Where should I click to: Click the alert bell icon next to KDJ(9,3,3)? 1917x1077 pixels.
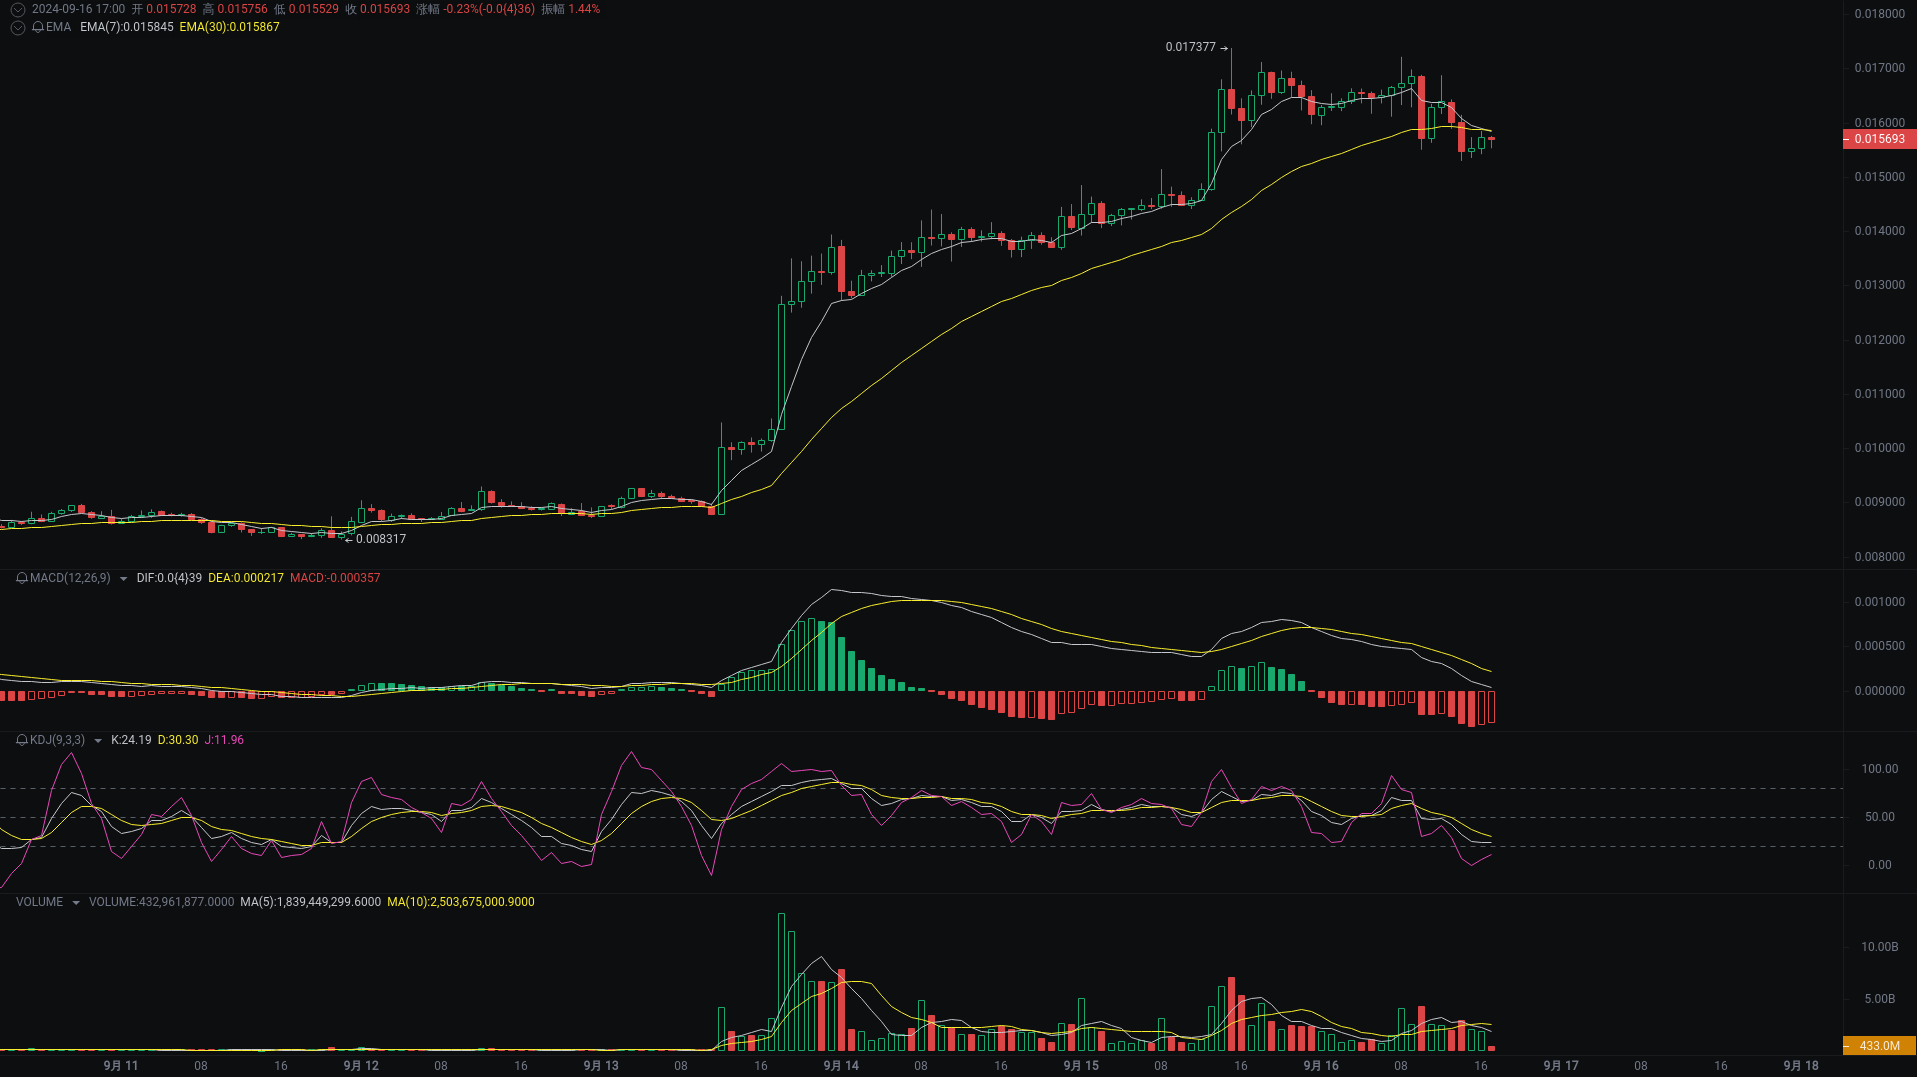(x=20, y=740)
